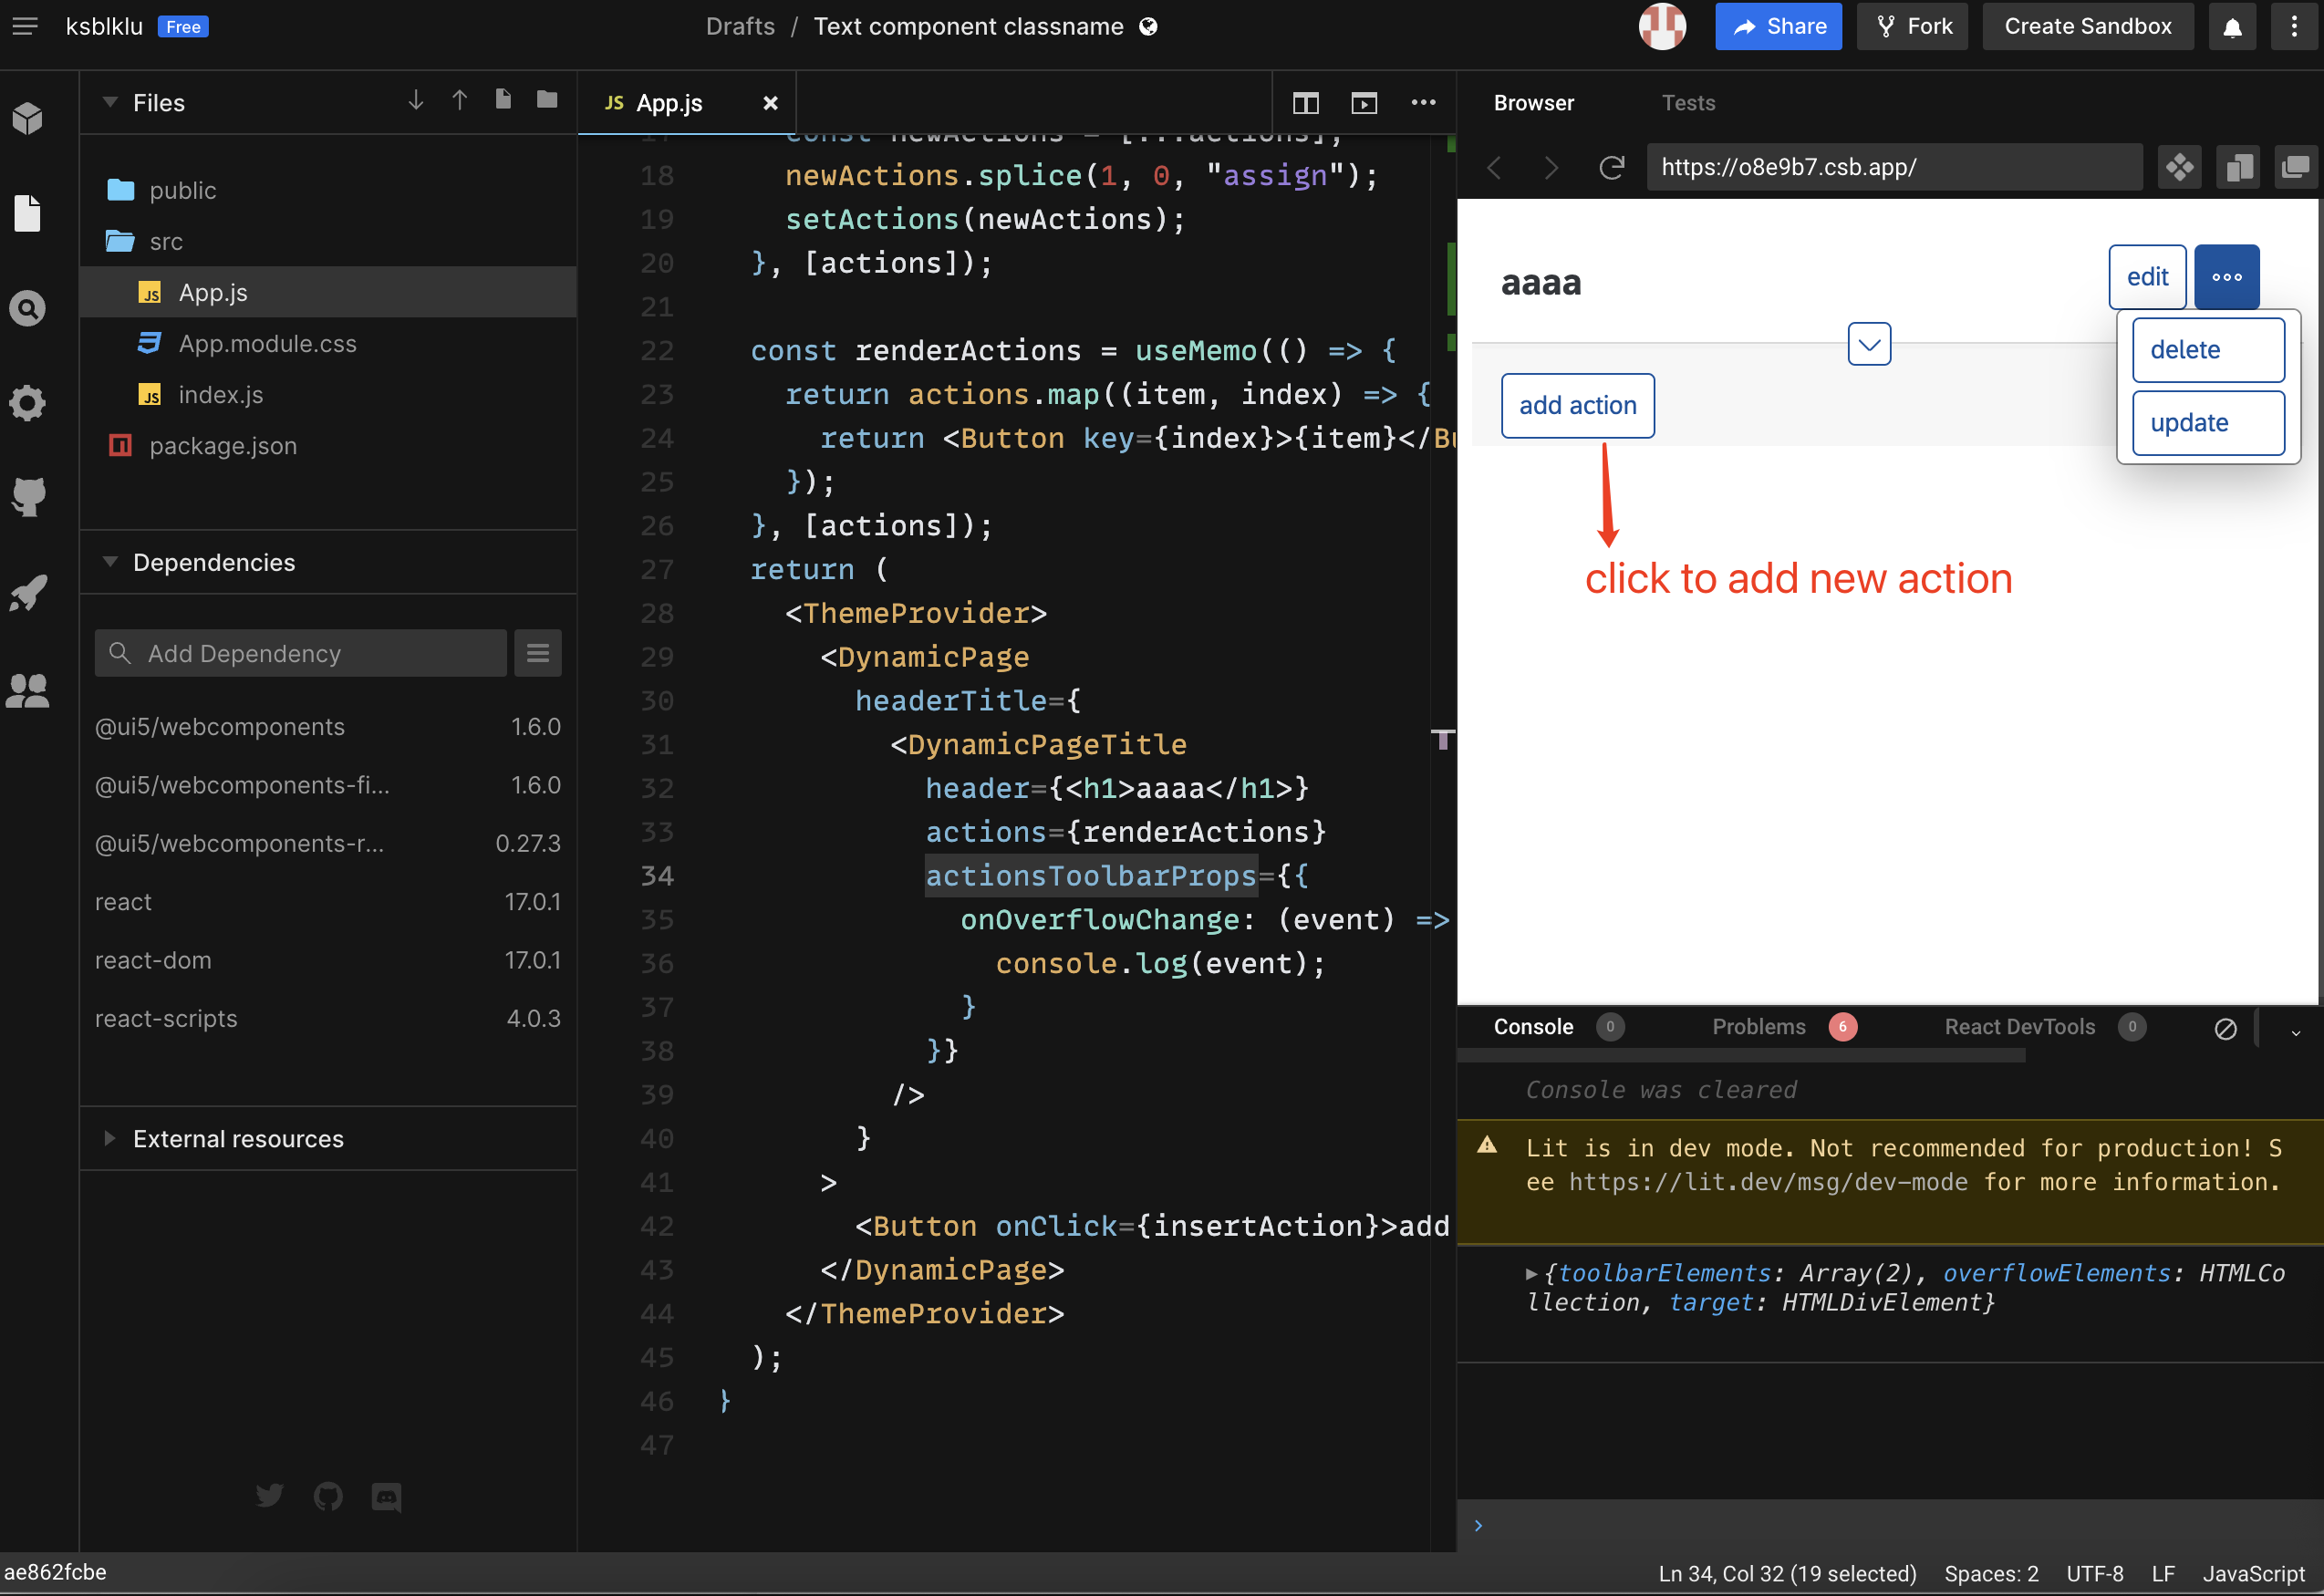Image resolution: width=2324 pixels, height=1596 pixels.
Task: Open the GitHub integration panel
Action: [27, 497]
